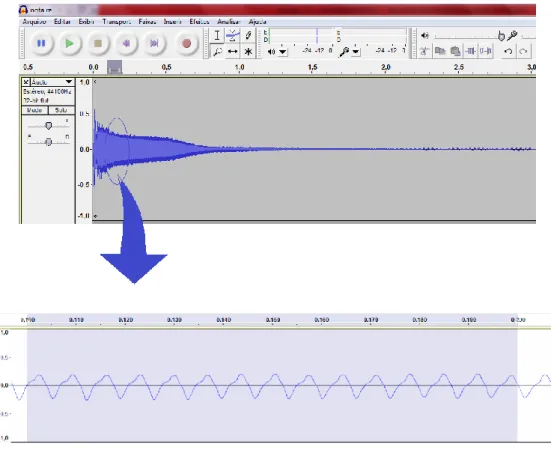Image resolution: width=551 pixels, height=453 pixels.
Task: Start playback with the green Play button
Action: click(x=70, y=43)
